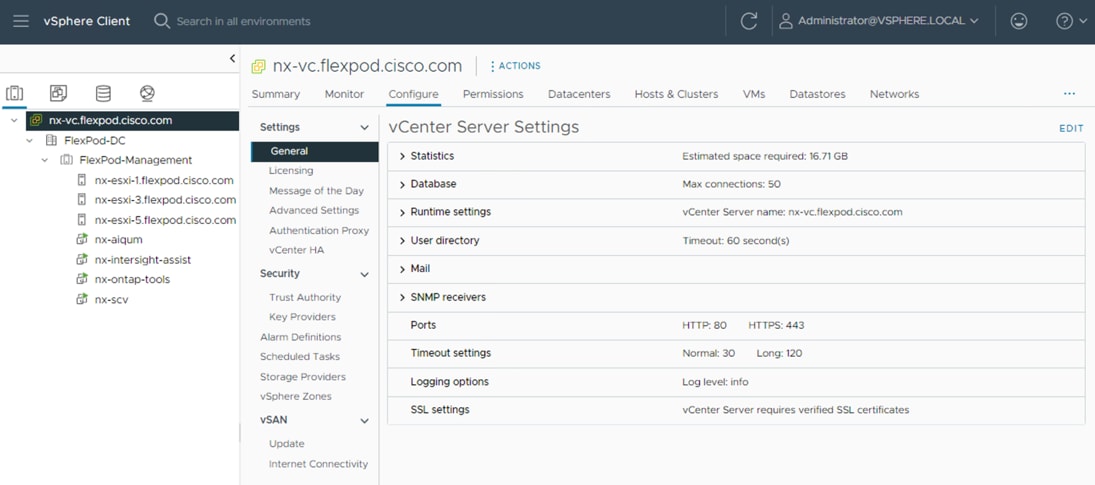Click the EDIT link for vCenter settings
The image size is (1095, 485).
click(1071, 129)
